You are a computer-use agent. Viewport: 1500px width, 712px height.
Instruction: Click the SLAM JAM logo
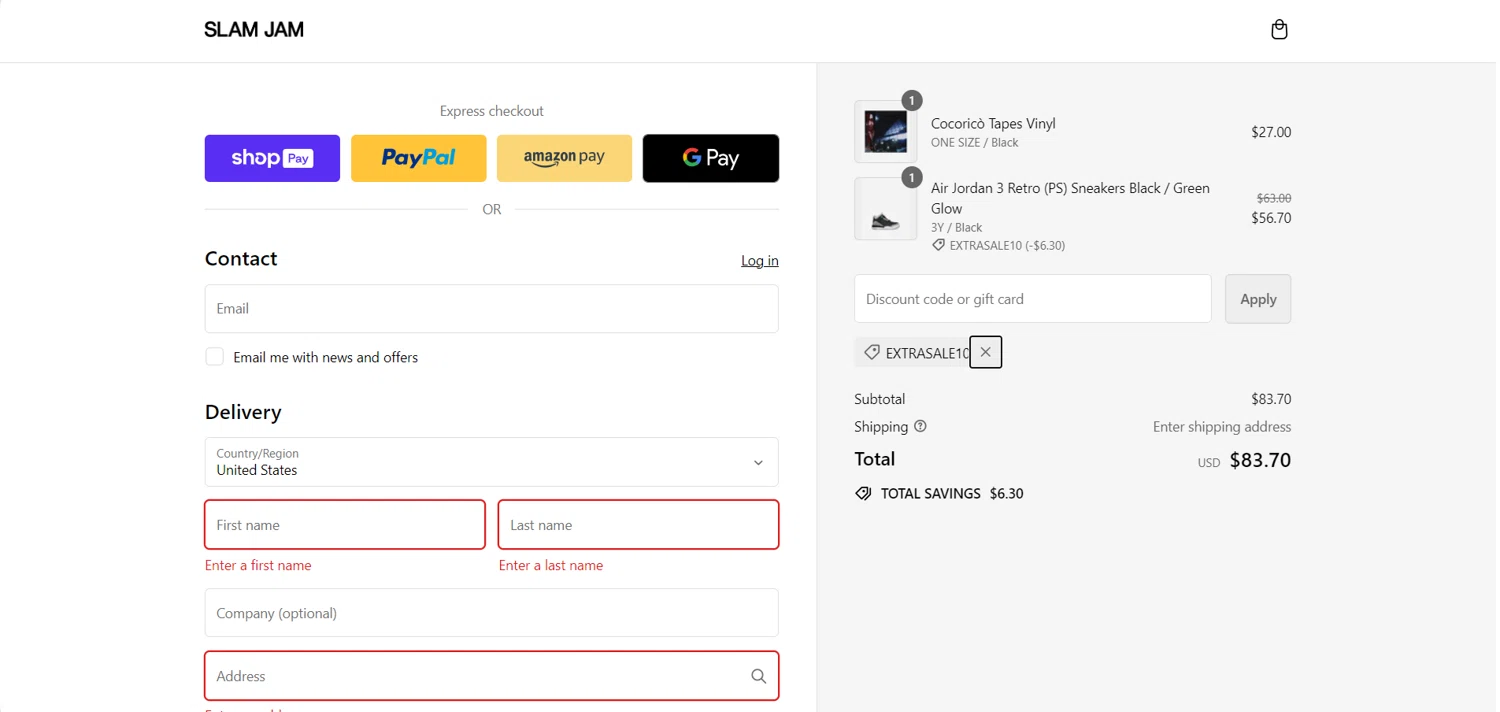click(254, 30)
